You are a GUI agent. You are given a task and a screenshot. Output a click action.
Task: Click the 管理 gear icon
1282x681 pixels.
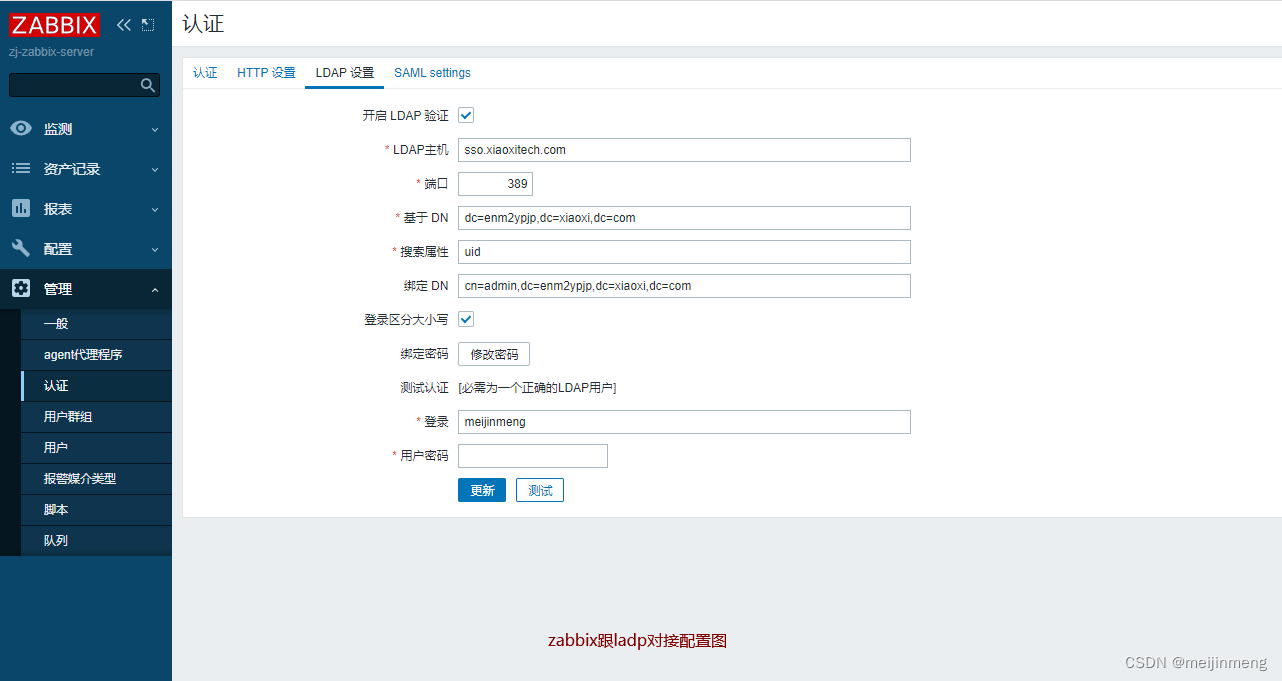tap(21, 289)
